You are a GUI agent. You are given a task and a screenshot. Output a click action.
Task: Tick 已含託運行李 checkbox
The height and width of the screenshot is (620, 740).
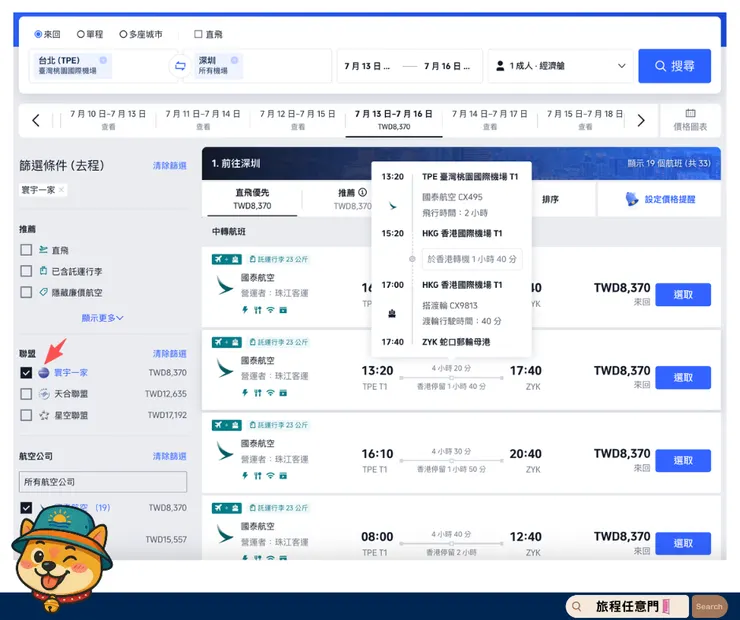(x=26, y=271)
